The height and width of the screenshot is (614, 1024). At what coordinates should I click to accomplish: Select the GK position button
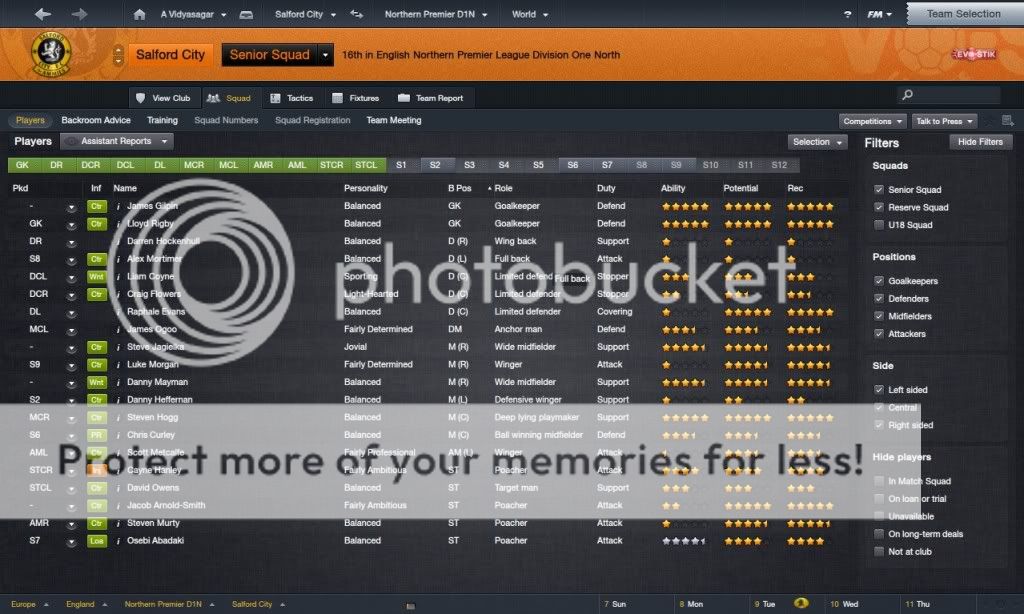22,165
